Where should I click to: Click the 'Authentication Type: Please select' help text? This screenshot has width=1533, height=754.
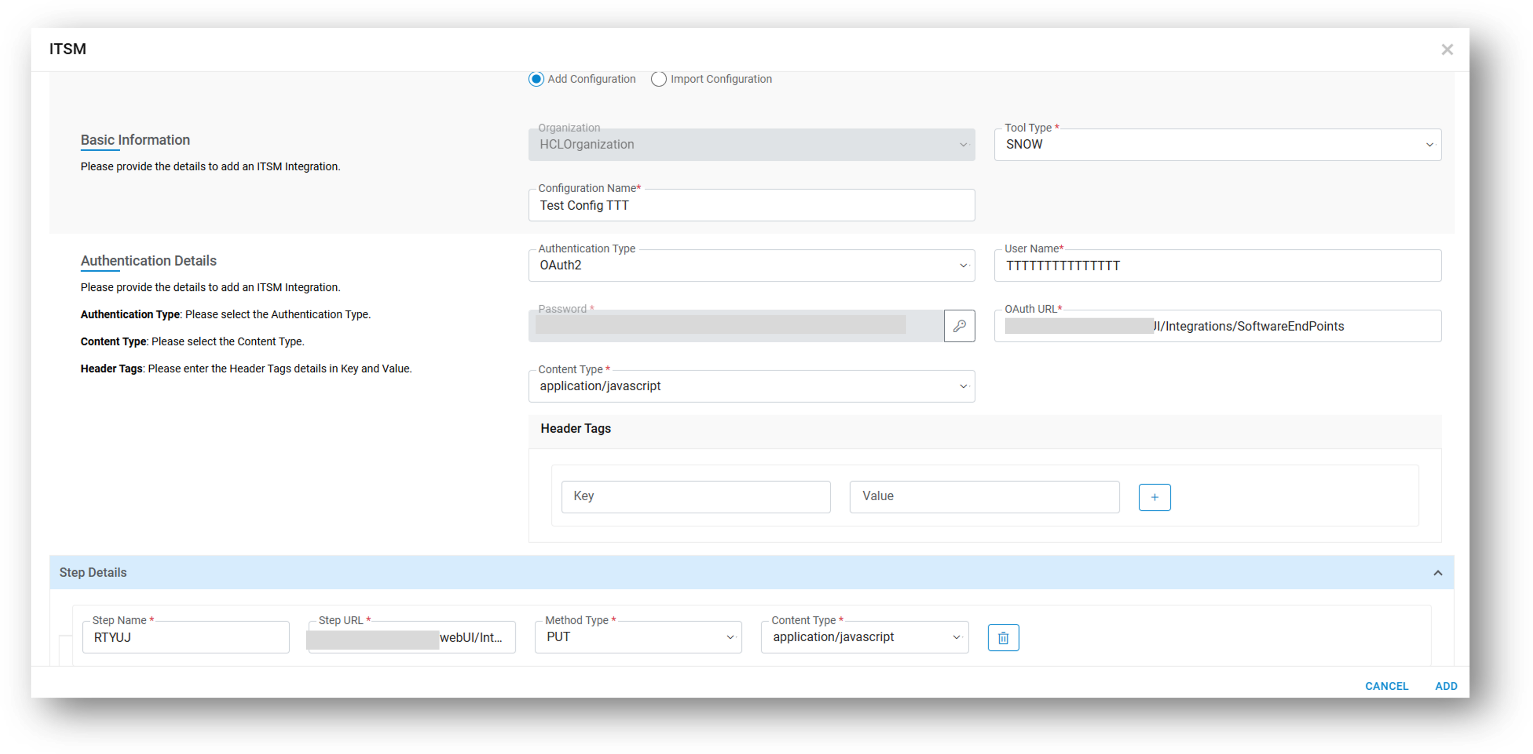pos(226,315)
